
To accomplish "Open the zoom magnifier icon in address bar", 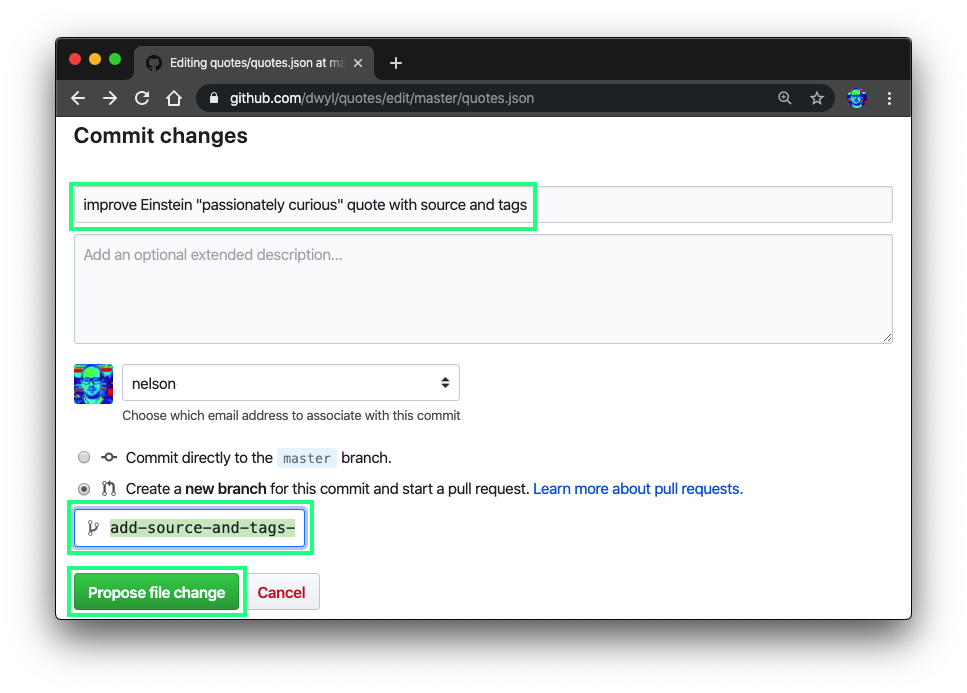I will point(784,98).
